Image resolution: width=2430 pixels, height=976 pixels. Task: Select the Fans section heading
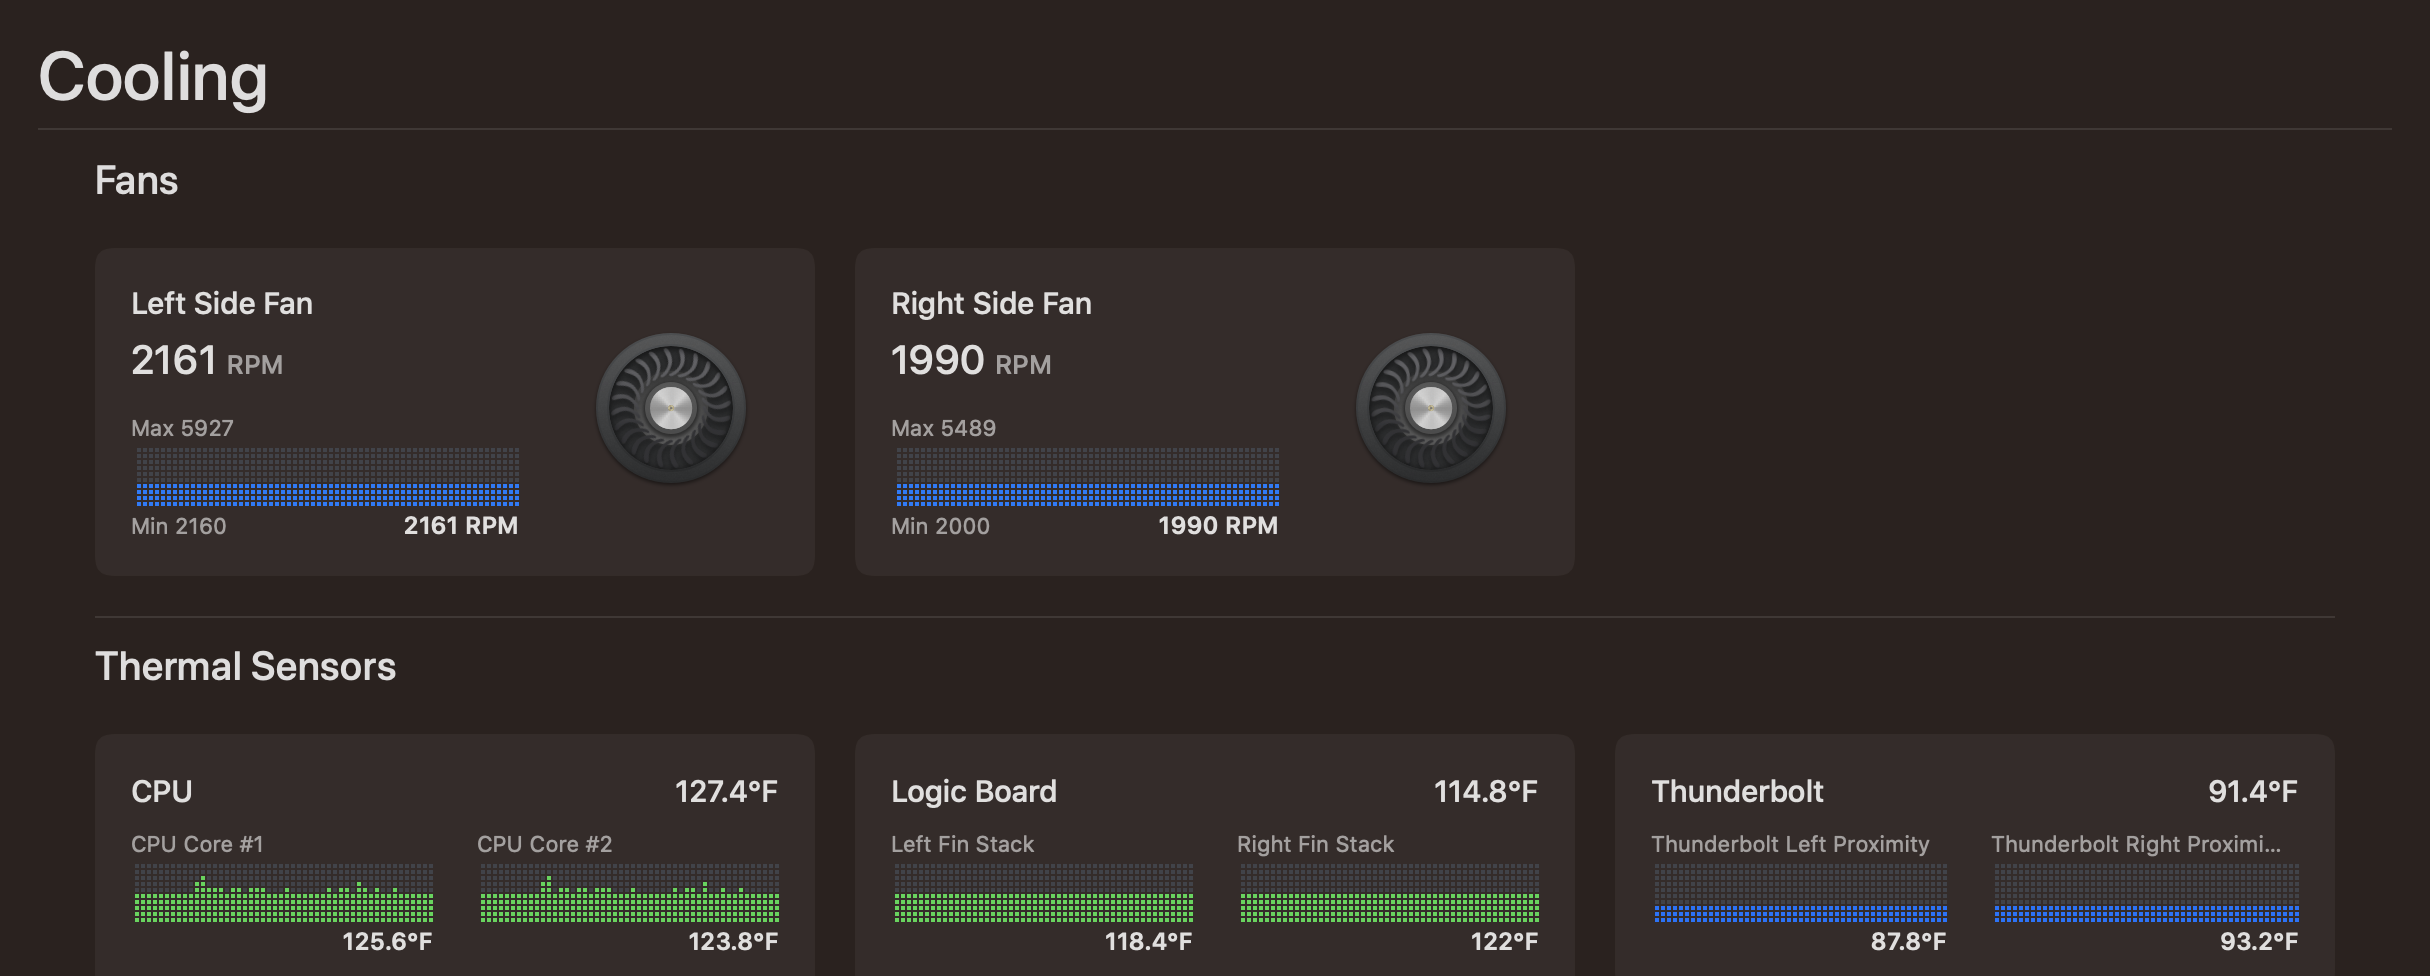[x=136, y=180]
